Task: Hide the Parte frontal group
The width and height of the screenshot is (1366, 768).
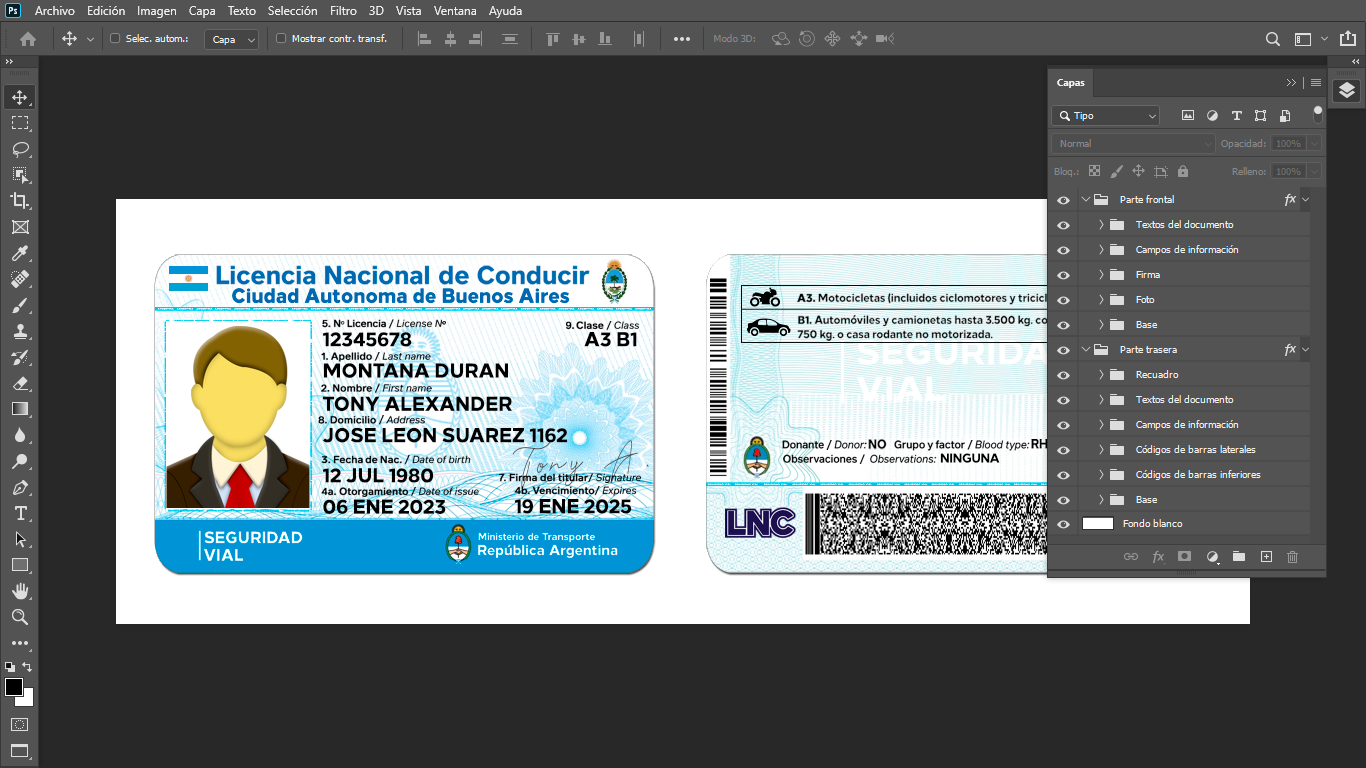Action: click(1063, 200)
